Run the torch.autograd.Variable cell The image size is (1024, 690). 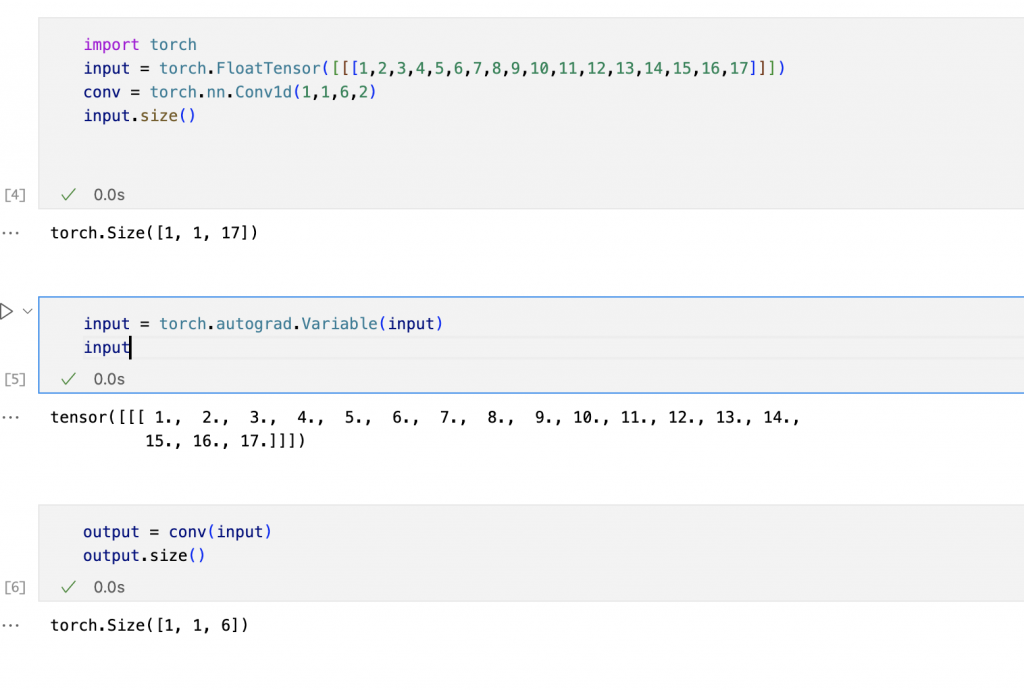6,311
